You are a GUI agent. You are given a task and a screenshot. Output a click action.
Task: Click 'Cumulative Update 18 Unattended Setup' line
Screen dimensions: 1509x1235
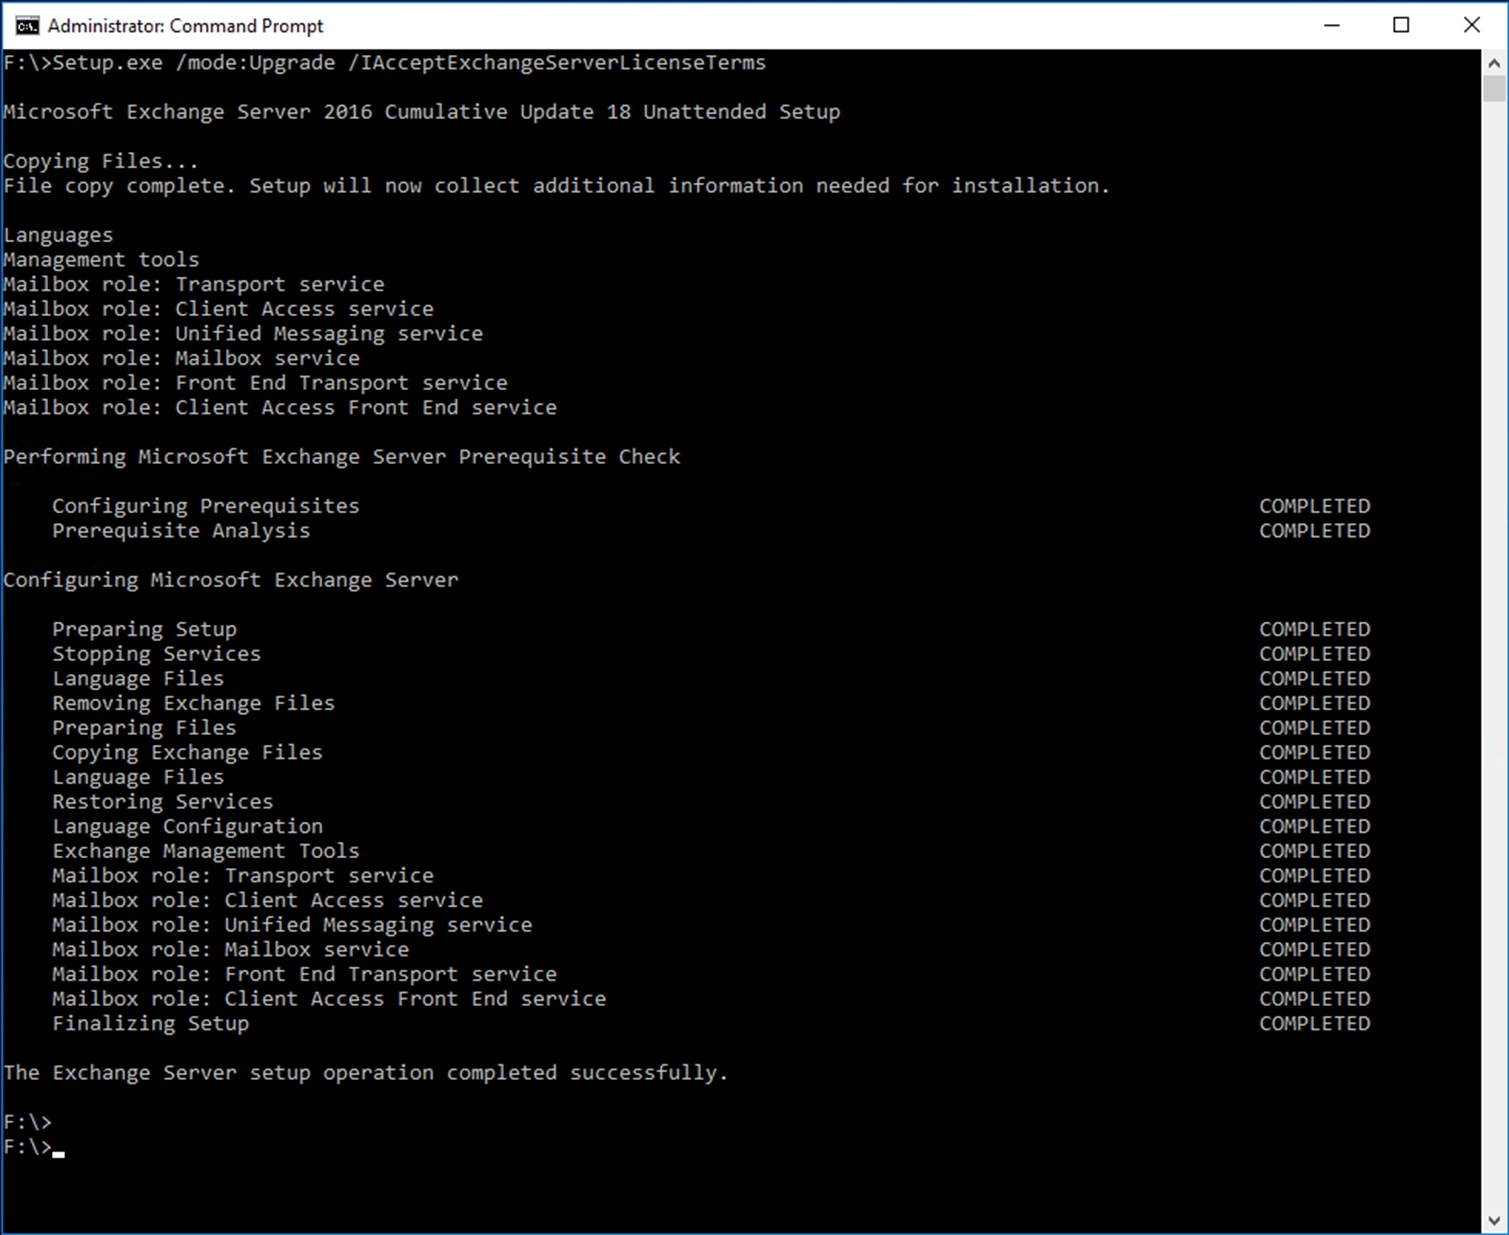click(422, 112)
